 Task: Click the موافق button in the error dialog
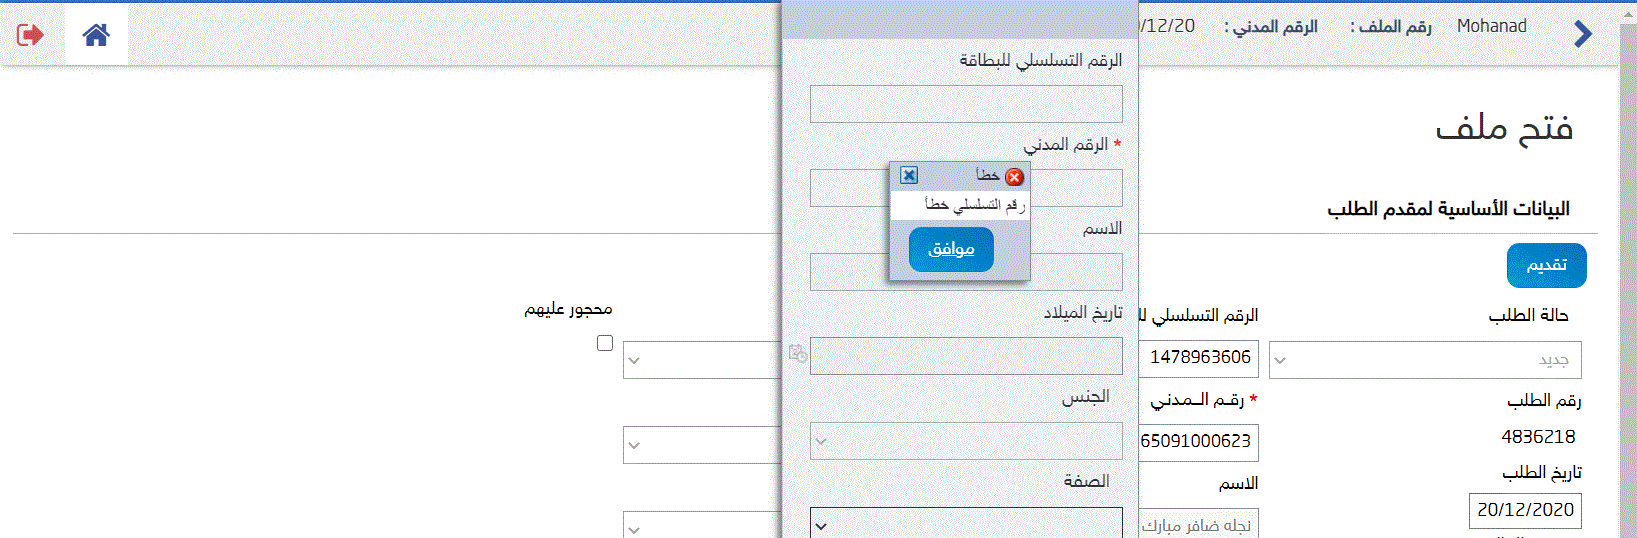[x=951, y=249]
